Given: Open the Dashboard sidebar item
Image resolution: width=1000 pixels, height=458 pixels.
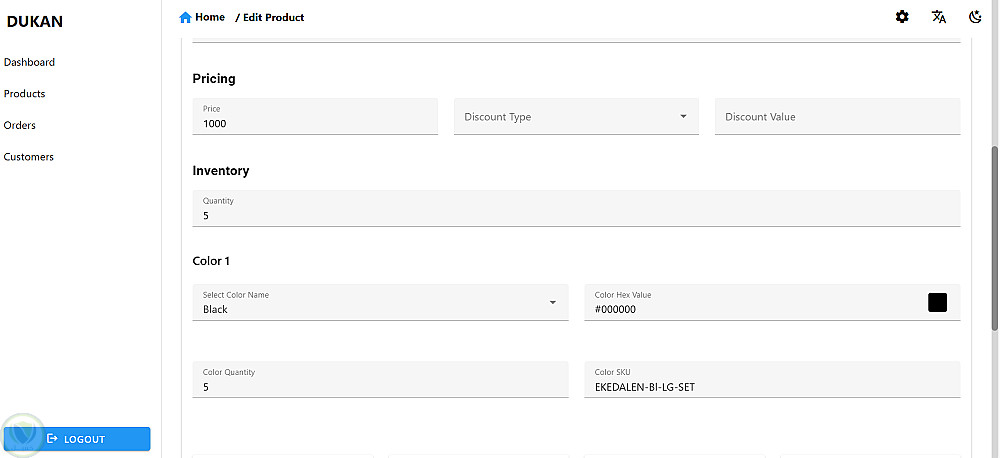Looking at the screenshot, I should [29, 62].
